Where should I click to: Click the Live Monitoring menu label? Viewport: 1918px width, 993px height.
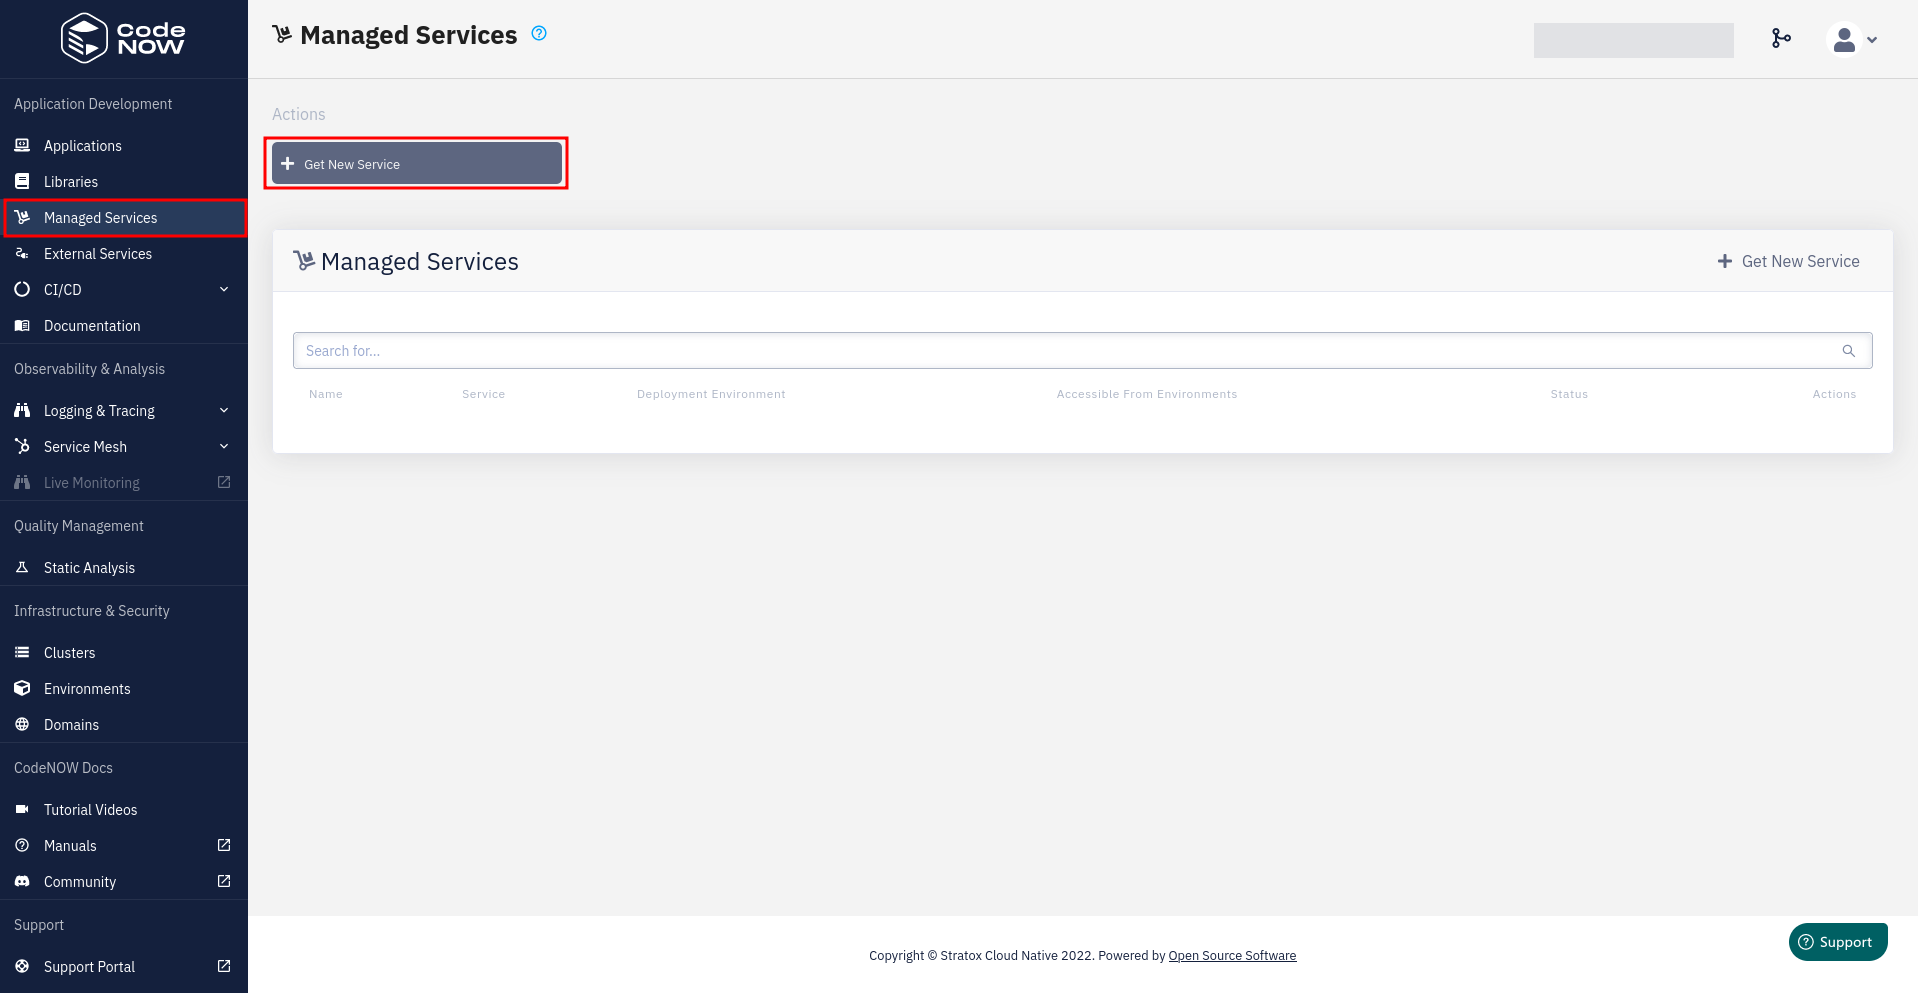click(92, 483)
